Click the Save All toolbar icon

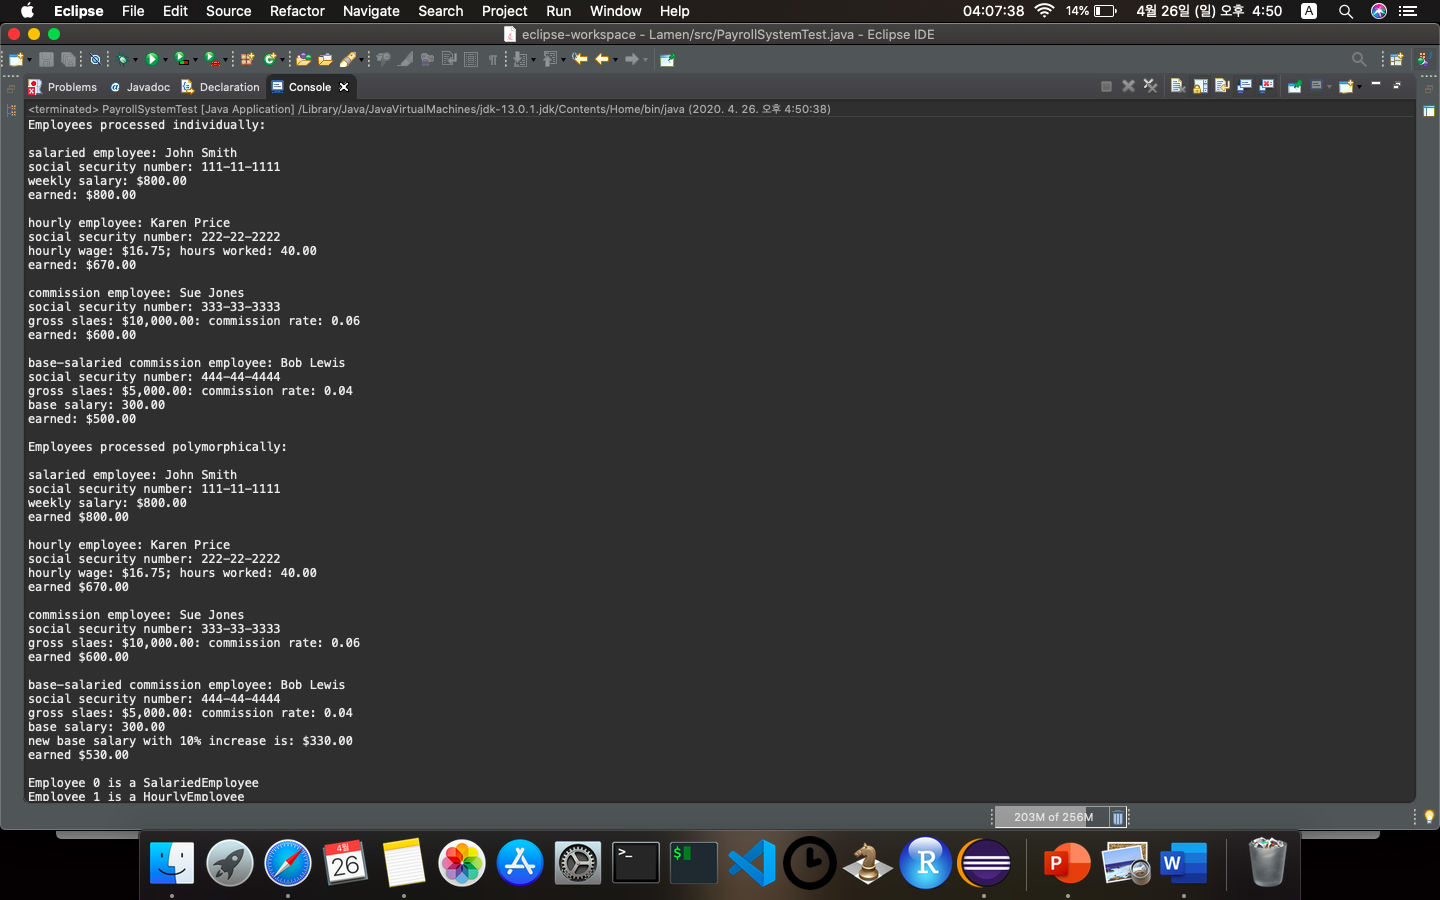pyautogui.click(x=68, y=59)
